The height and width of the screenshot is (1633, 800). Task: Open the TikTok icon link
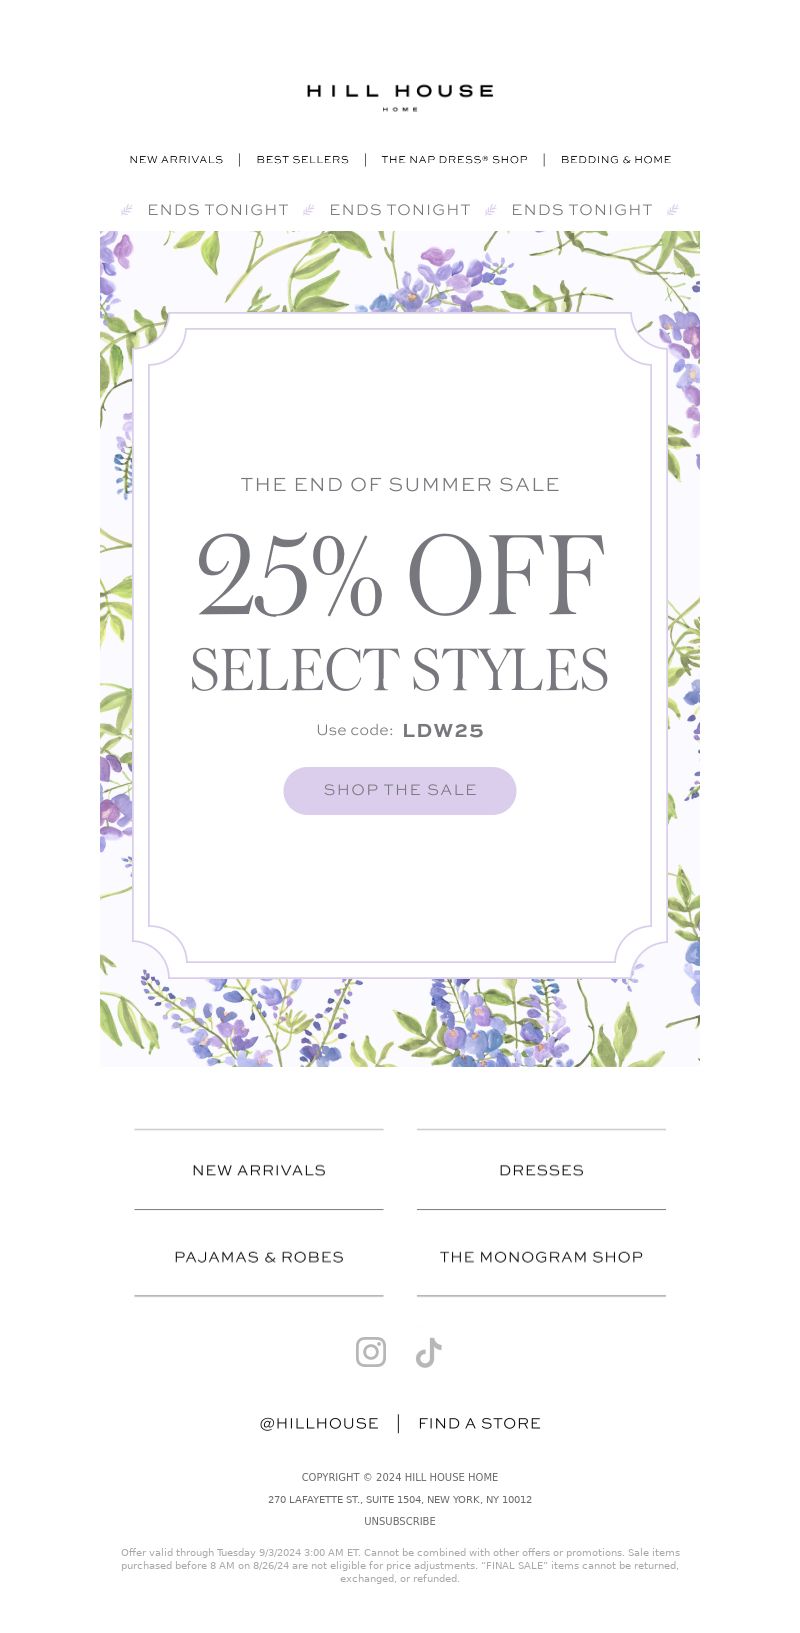click(x=429, y=1352)
